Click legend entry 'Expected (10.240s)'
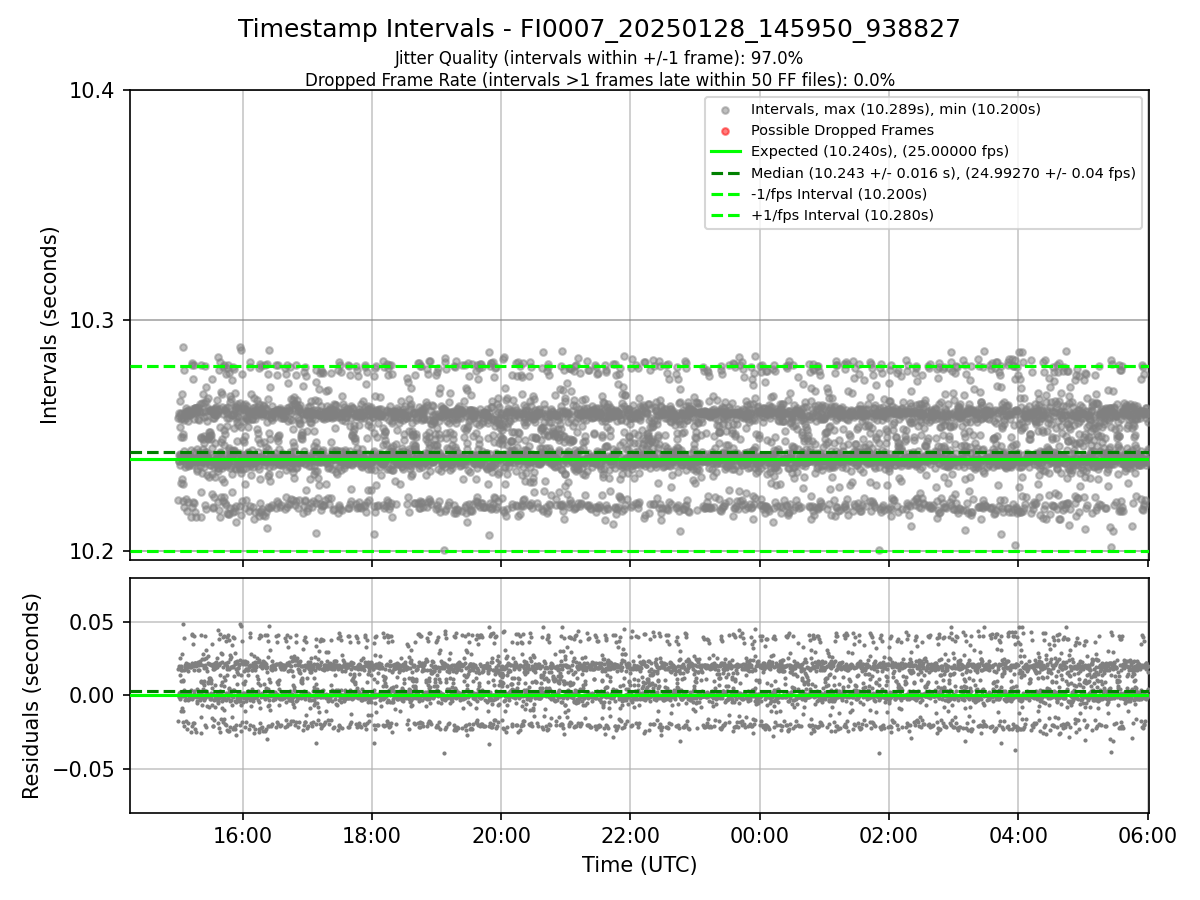 pyautogui.click(x=880, y=151)
